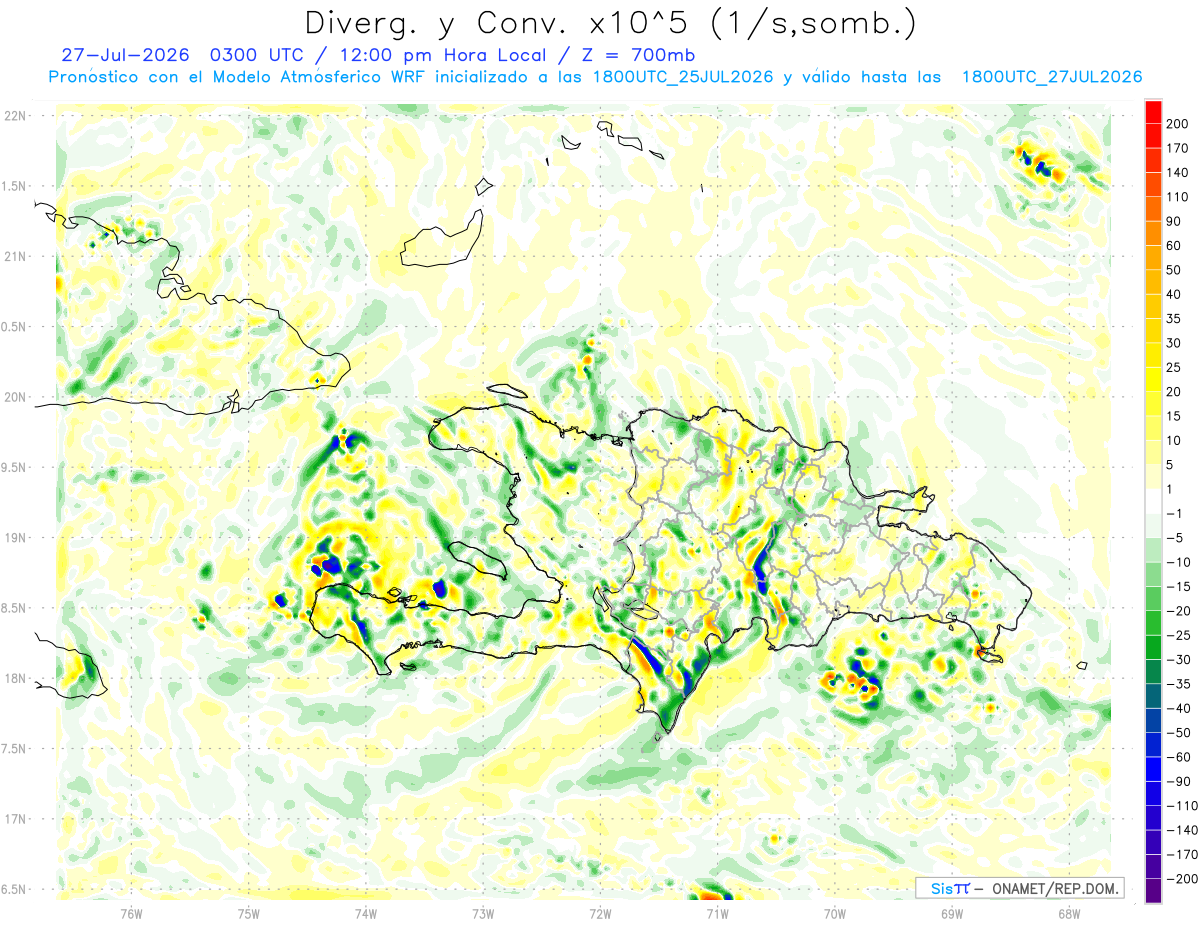The width and height of the screenshot is (1200, 927).
Task: Click the colorbar label '-200'
Action: point(1183,879)
